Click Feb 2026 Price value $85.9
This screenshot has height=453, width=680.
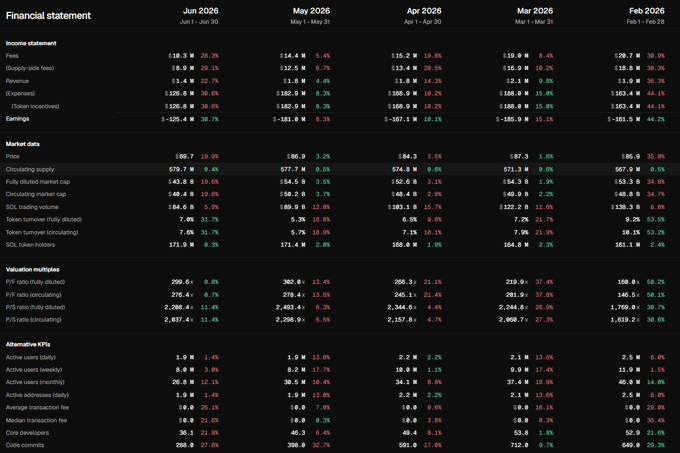[x=630, y=156]
